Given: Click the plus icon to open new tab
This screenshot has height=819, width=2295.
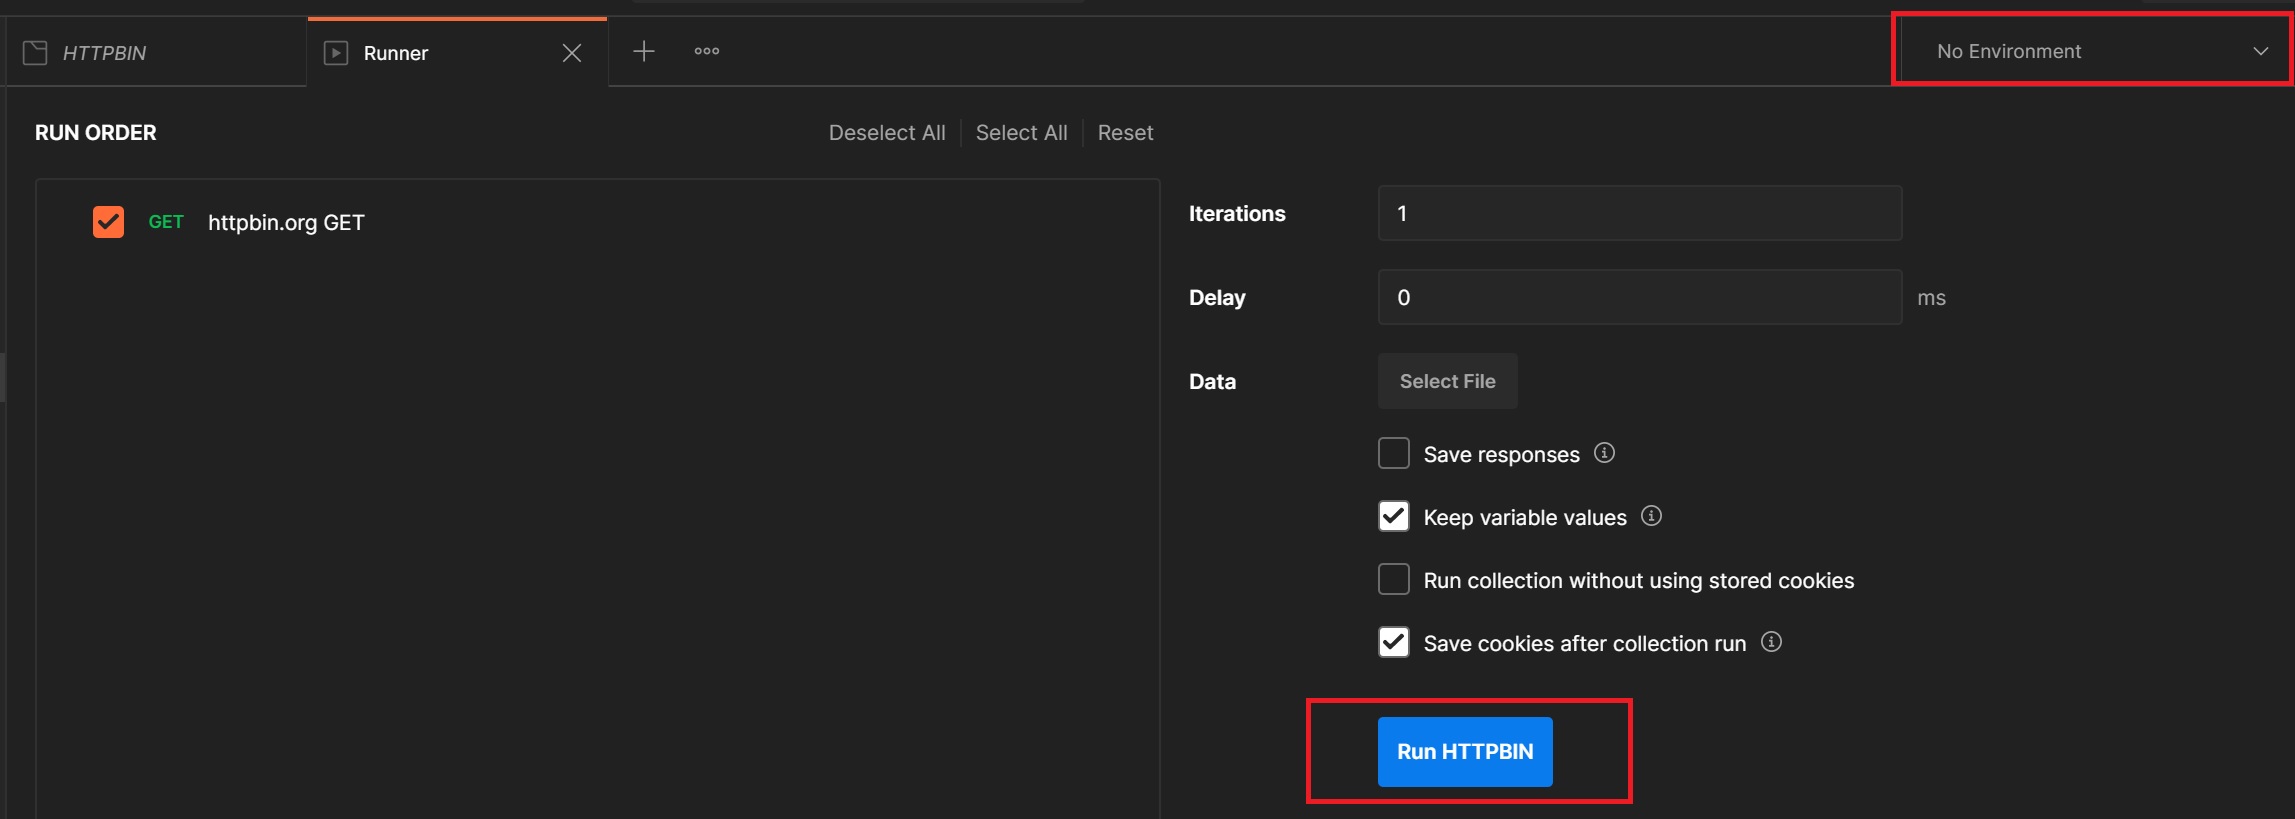Looking at the screenshot, I should (643, 51).
